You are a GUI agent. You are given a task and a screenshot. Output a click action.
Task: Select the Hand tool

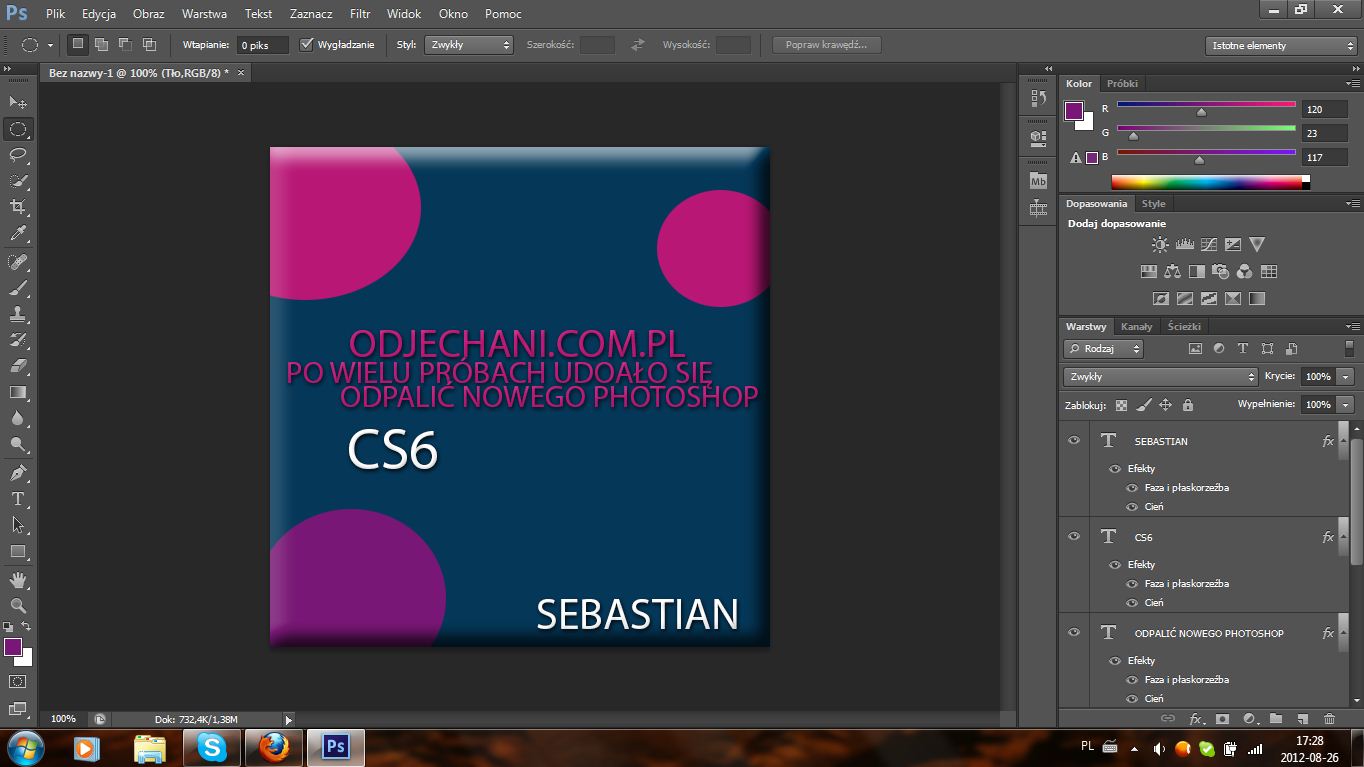(18, 579)
